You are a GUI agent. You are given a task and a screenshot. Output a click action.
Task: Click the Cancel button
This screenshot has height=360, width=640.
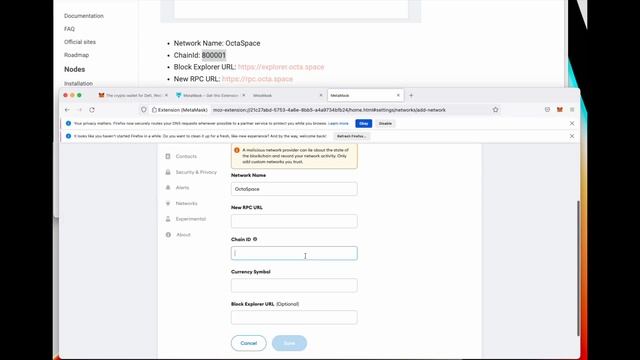(249, 343)
